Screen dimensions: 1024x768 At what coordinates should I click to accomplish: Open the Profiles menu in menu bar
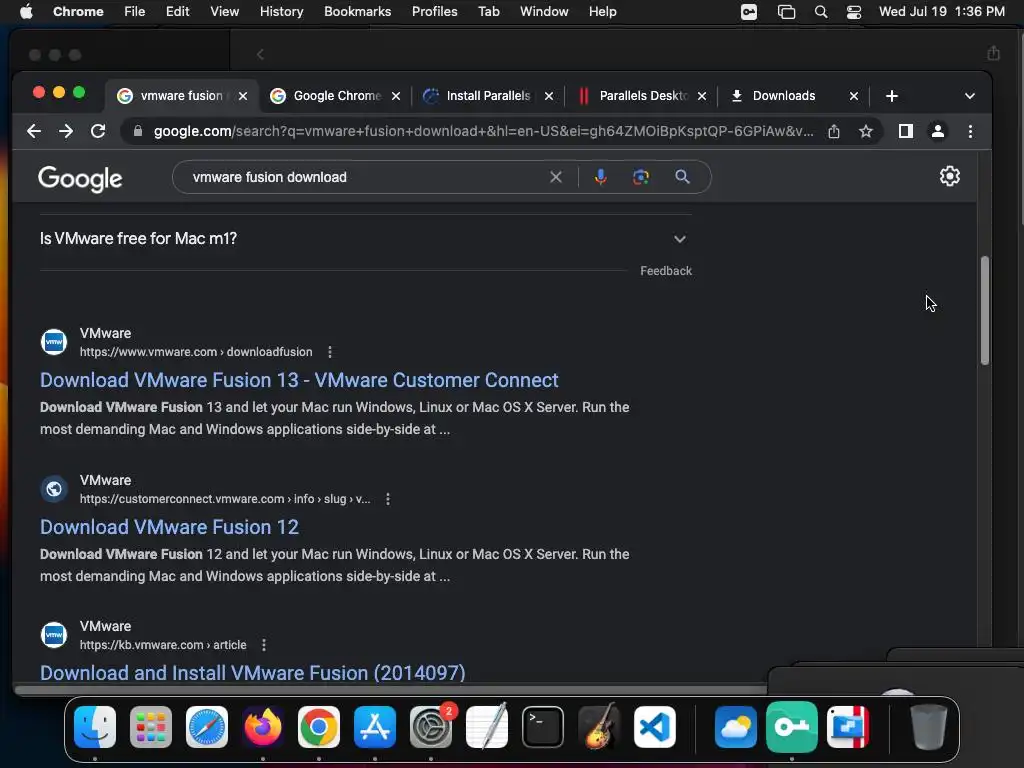(434, 12)
